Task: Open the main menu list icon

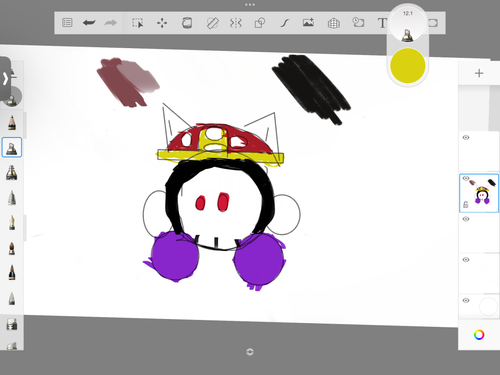Action: pyautogui.click(x=67, y=23)
